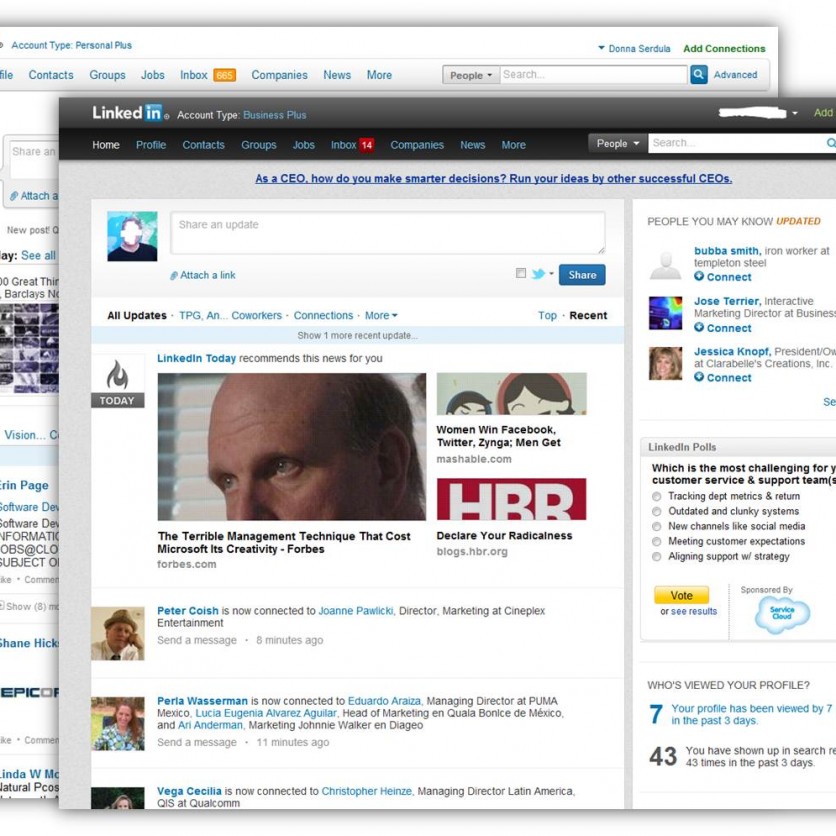The height and width of the screenshot is (836, 836).
Task: Open the Companies tab in dark navigation bar
Action: coord(416,145)
